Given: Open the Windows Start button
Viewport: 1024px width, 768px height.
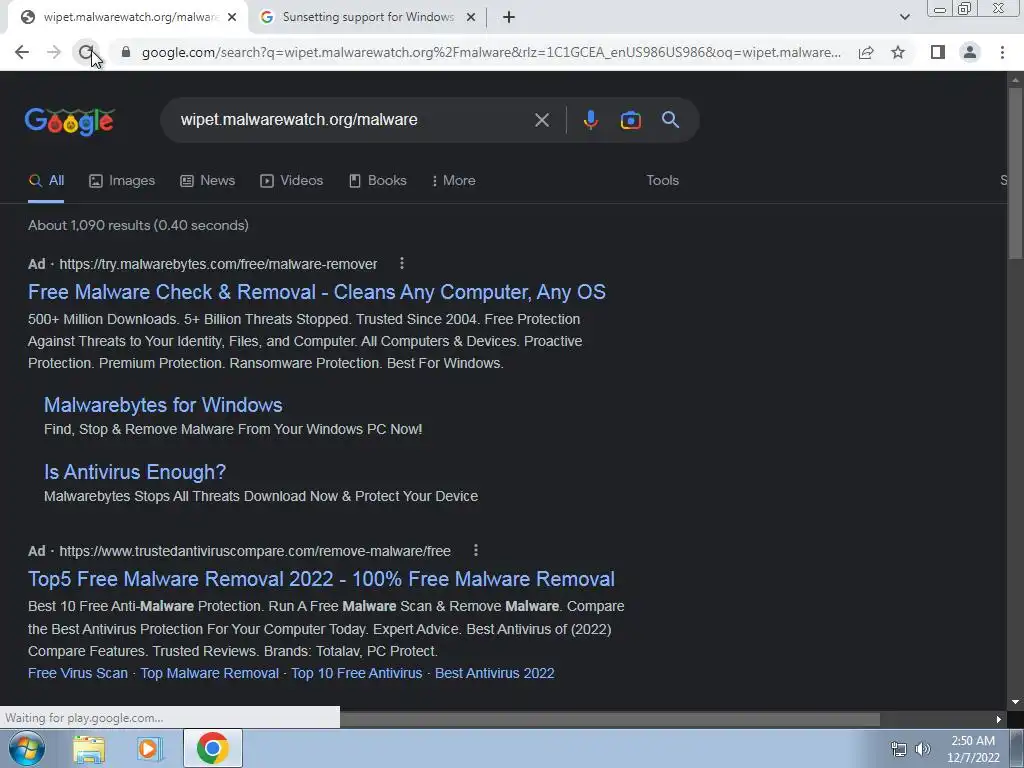Looking at the screenshot, I should (x=26, y=748).
